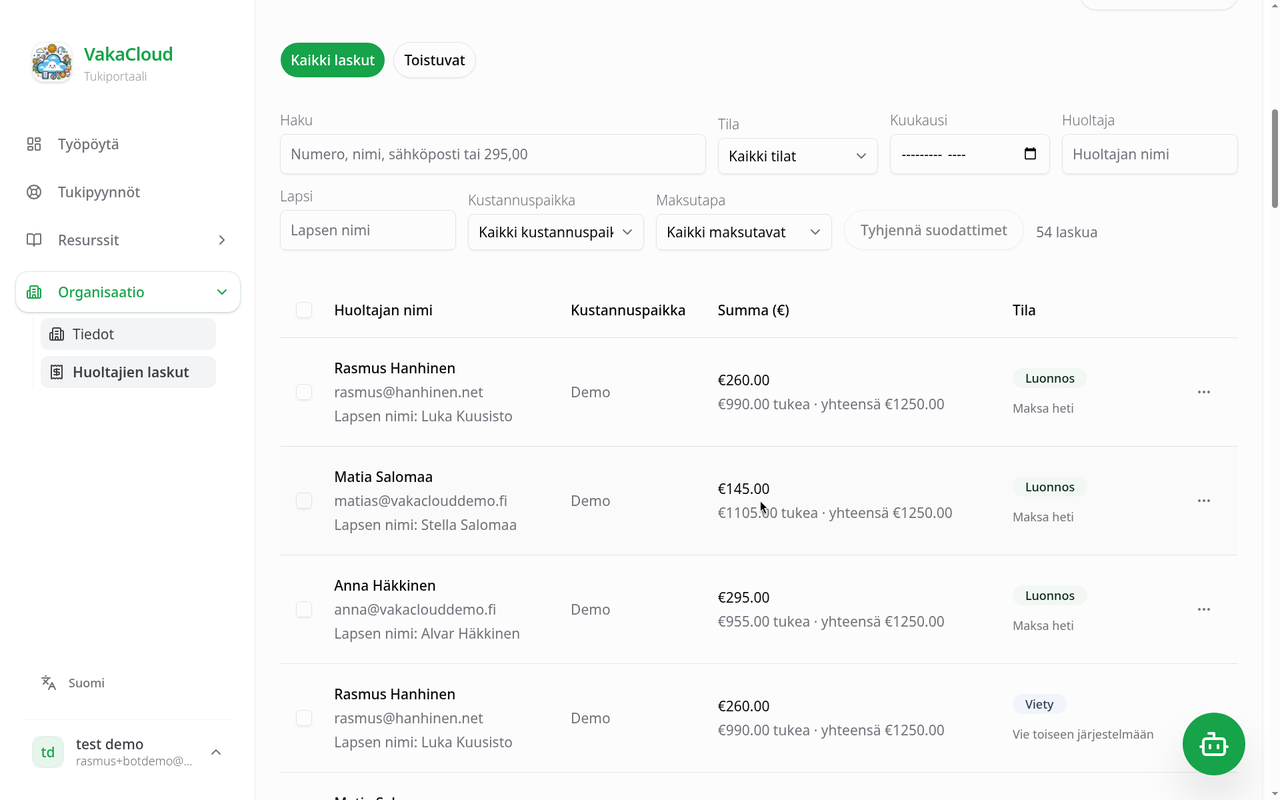The width and height of the screenshot is (1280, 800).
Task: Open actions menu for Matia Salomaa invoice
Action: coord(1204,501)
